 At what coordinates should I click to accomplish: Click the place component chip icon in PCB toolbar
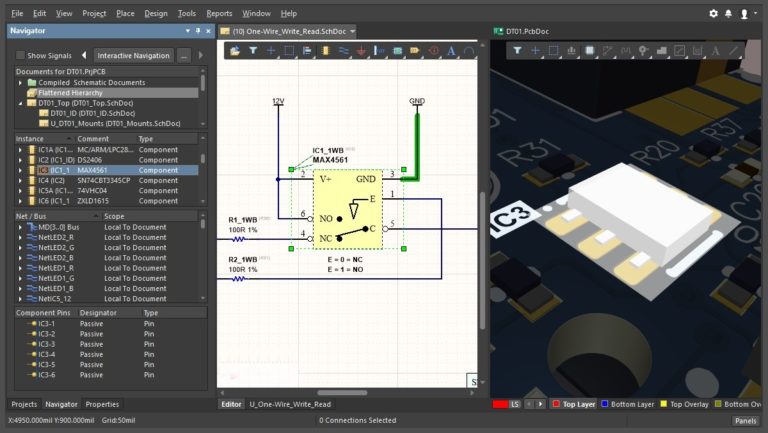coord(590,50)
